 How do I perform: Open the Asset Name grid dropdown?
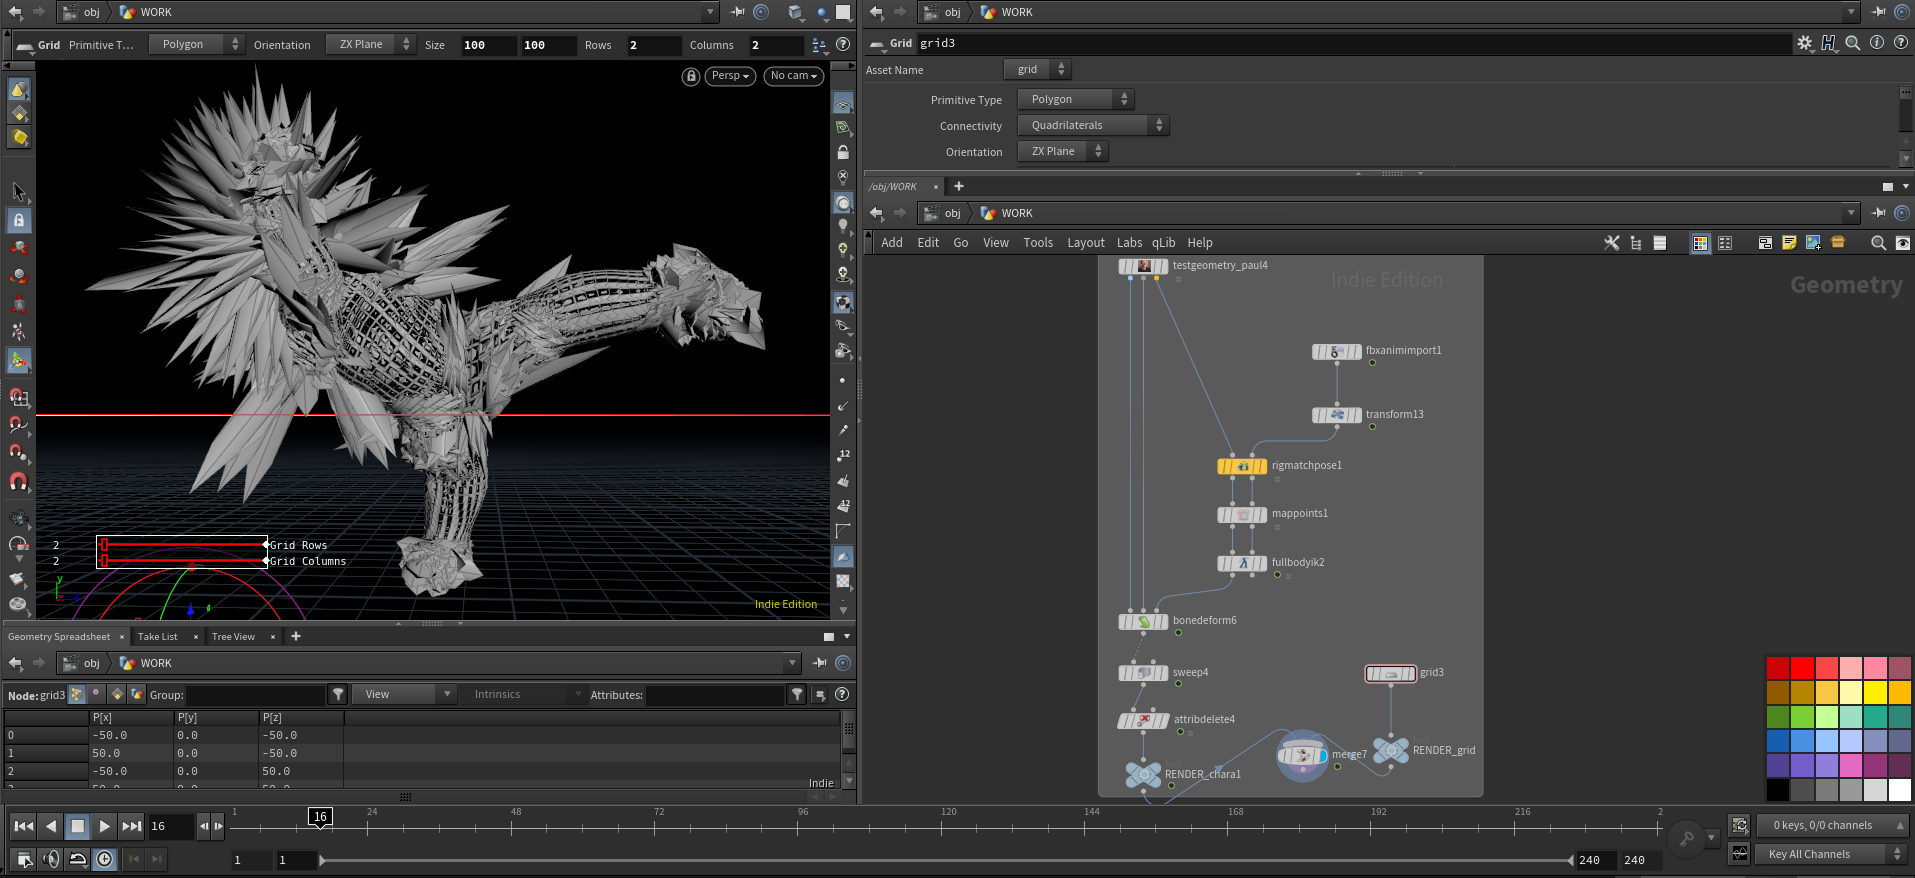1037,69
